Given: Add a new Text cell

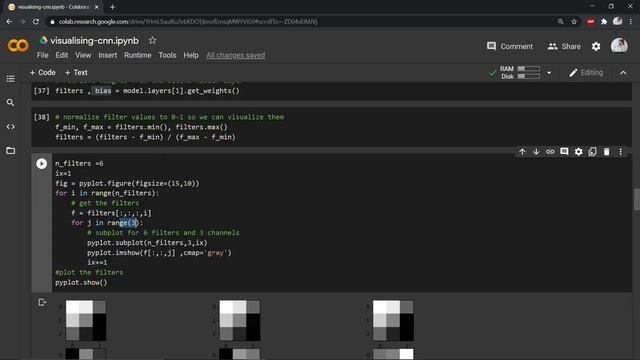Looking at the screenshot, I should click(x=76, y=73).
